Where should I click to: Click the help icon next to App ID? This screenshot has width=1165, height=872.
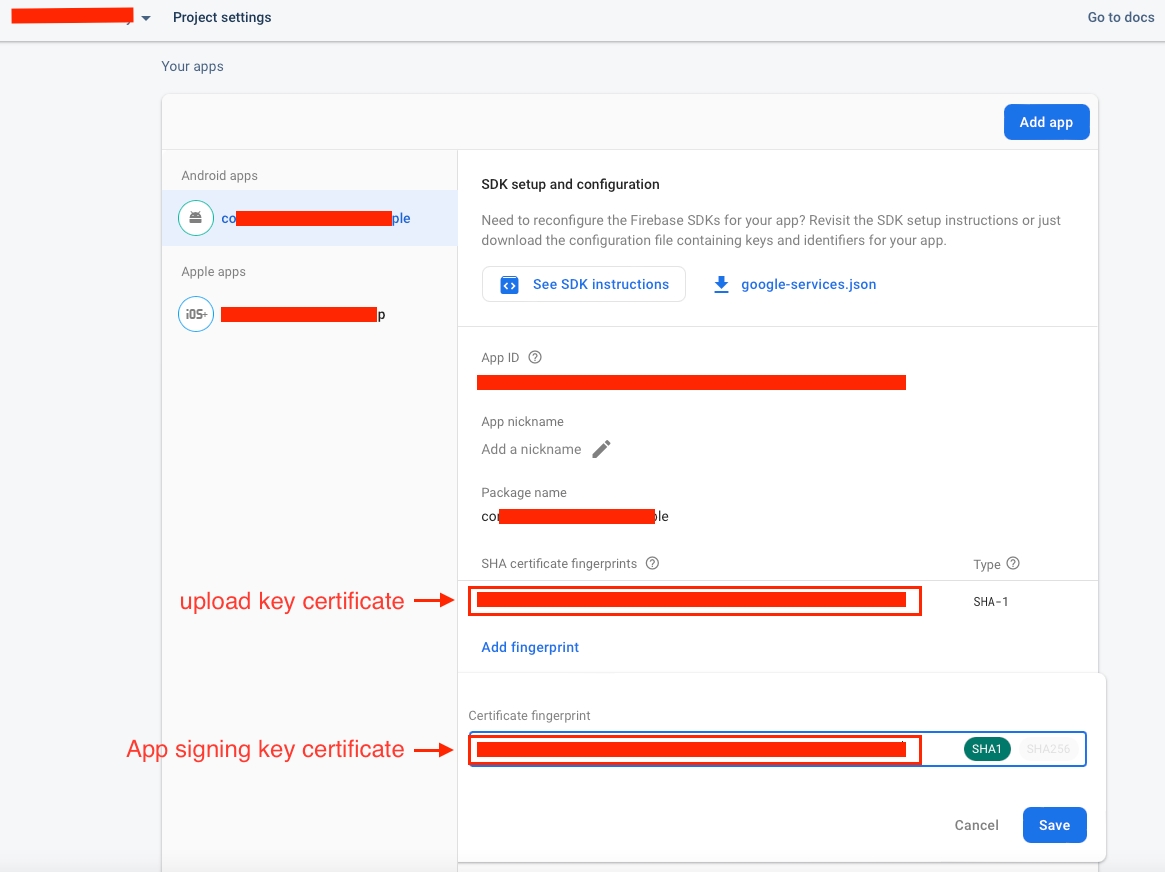click(535, 358)
